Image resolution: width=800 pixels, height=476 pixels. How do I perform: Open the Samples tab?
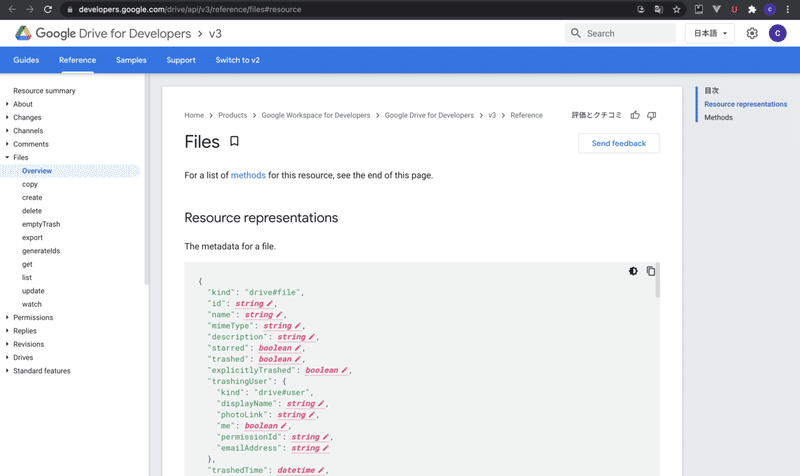click(131, 60)
